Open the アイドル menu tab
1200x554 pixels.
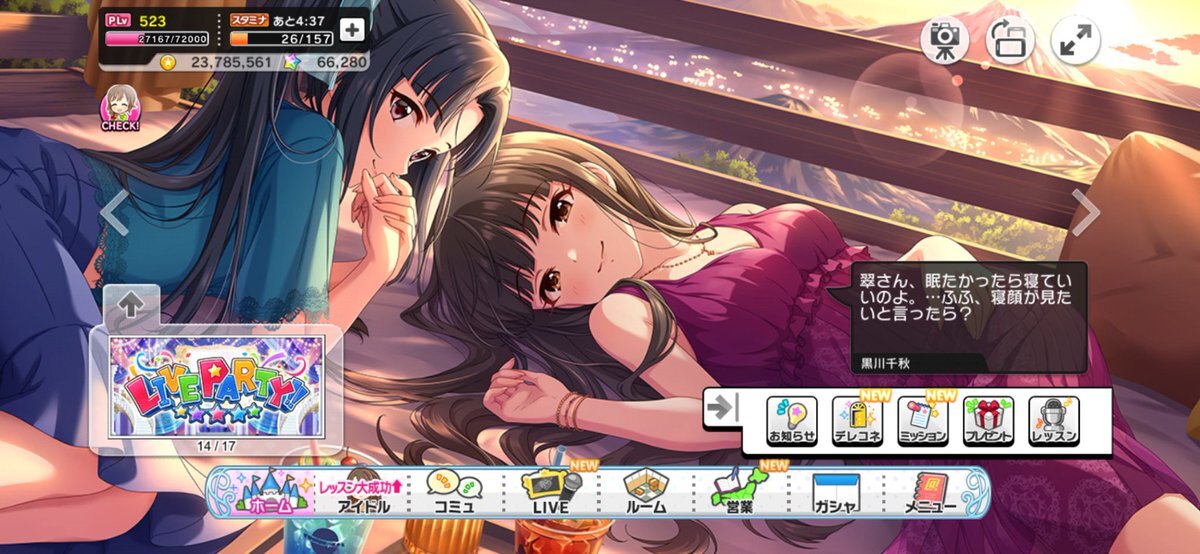361,493
